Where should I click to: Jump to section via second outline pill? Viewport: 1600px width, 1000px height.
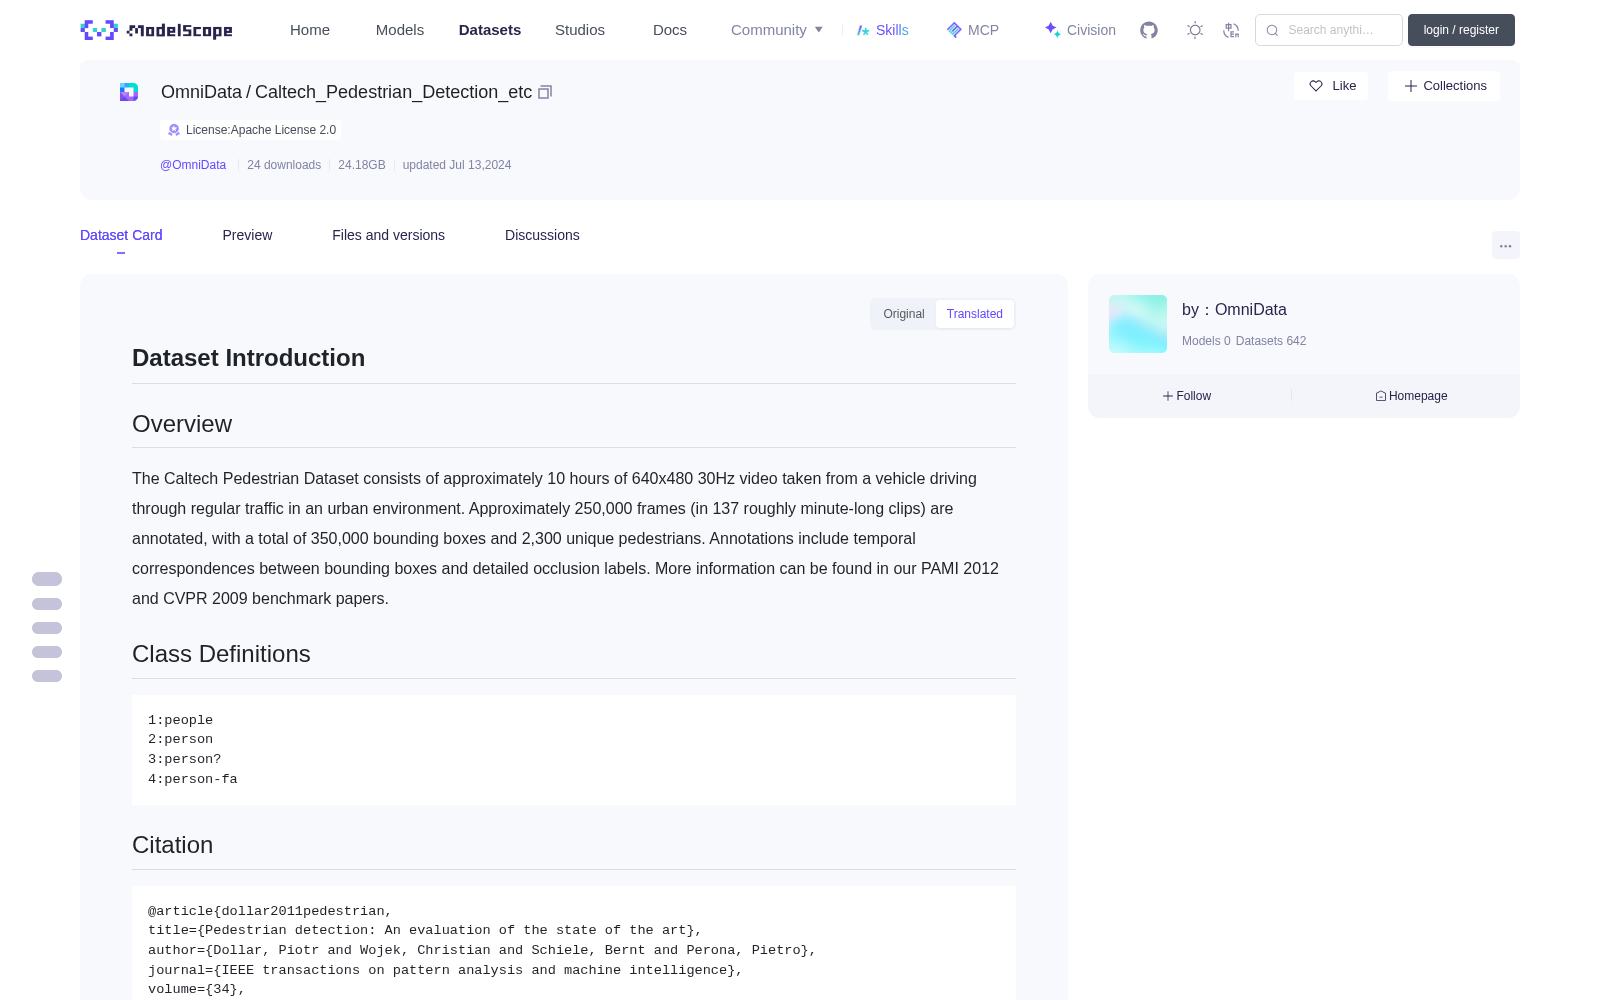[x=47, y=604]
